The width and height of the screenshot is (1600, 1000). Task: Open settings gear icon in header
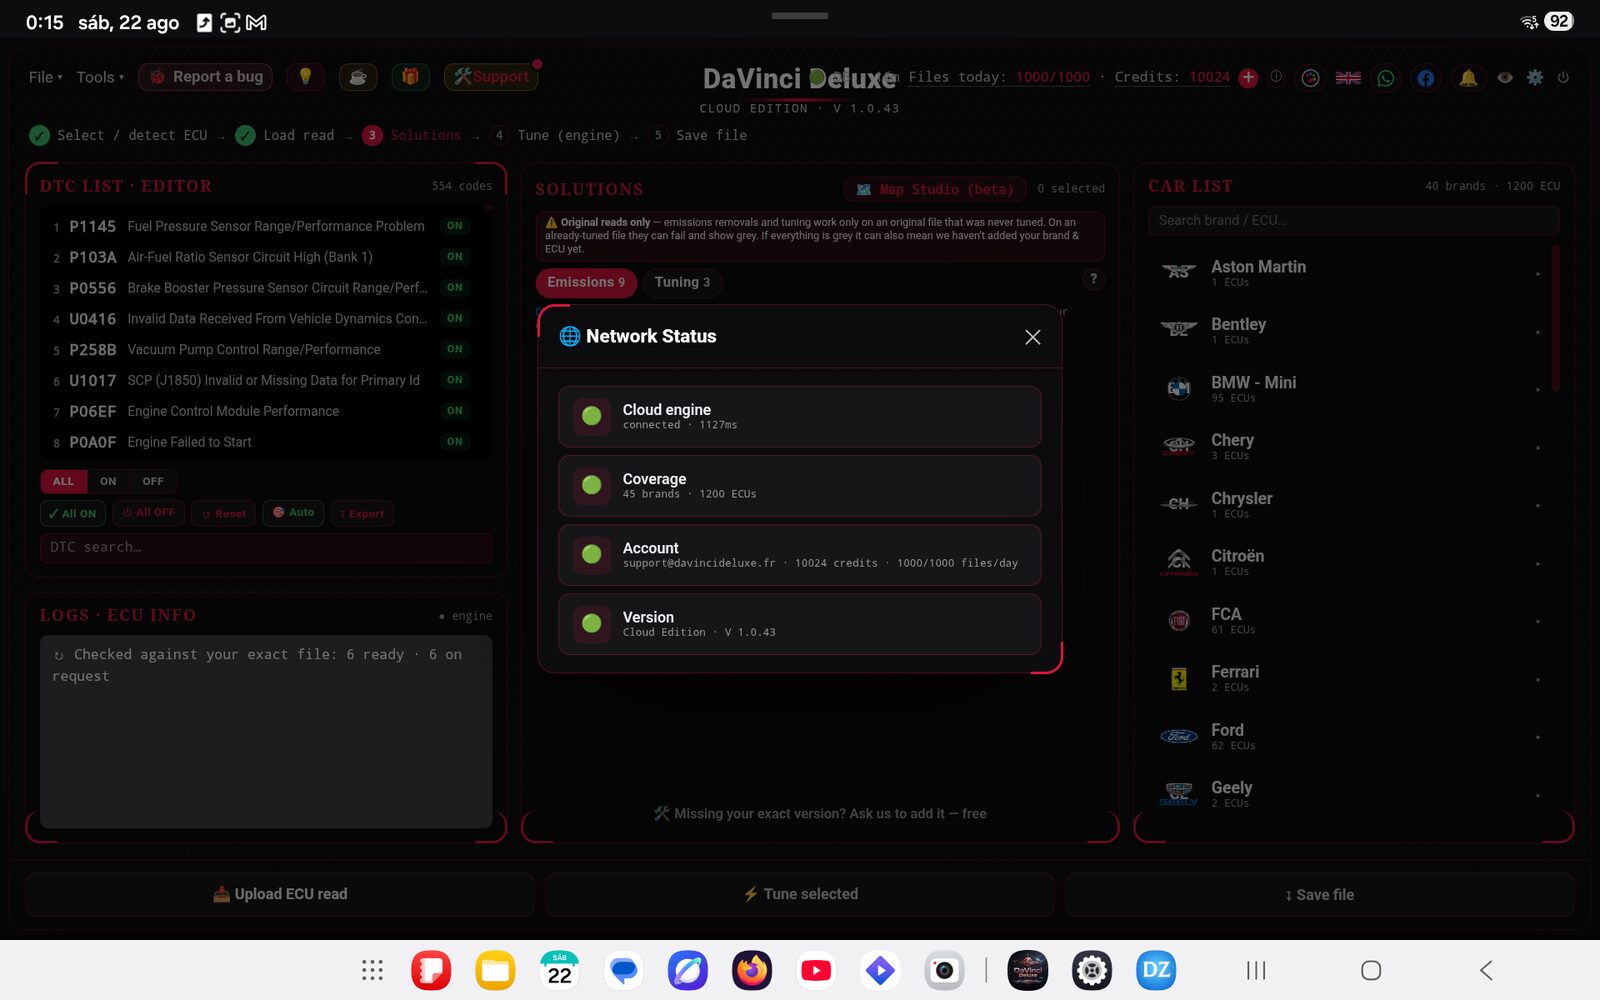click(x=1535, y=77)
